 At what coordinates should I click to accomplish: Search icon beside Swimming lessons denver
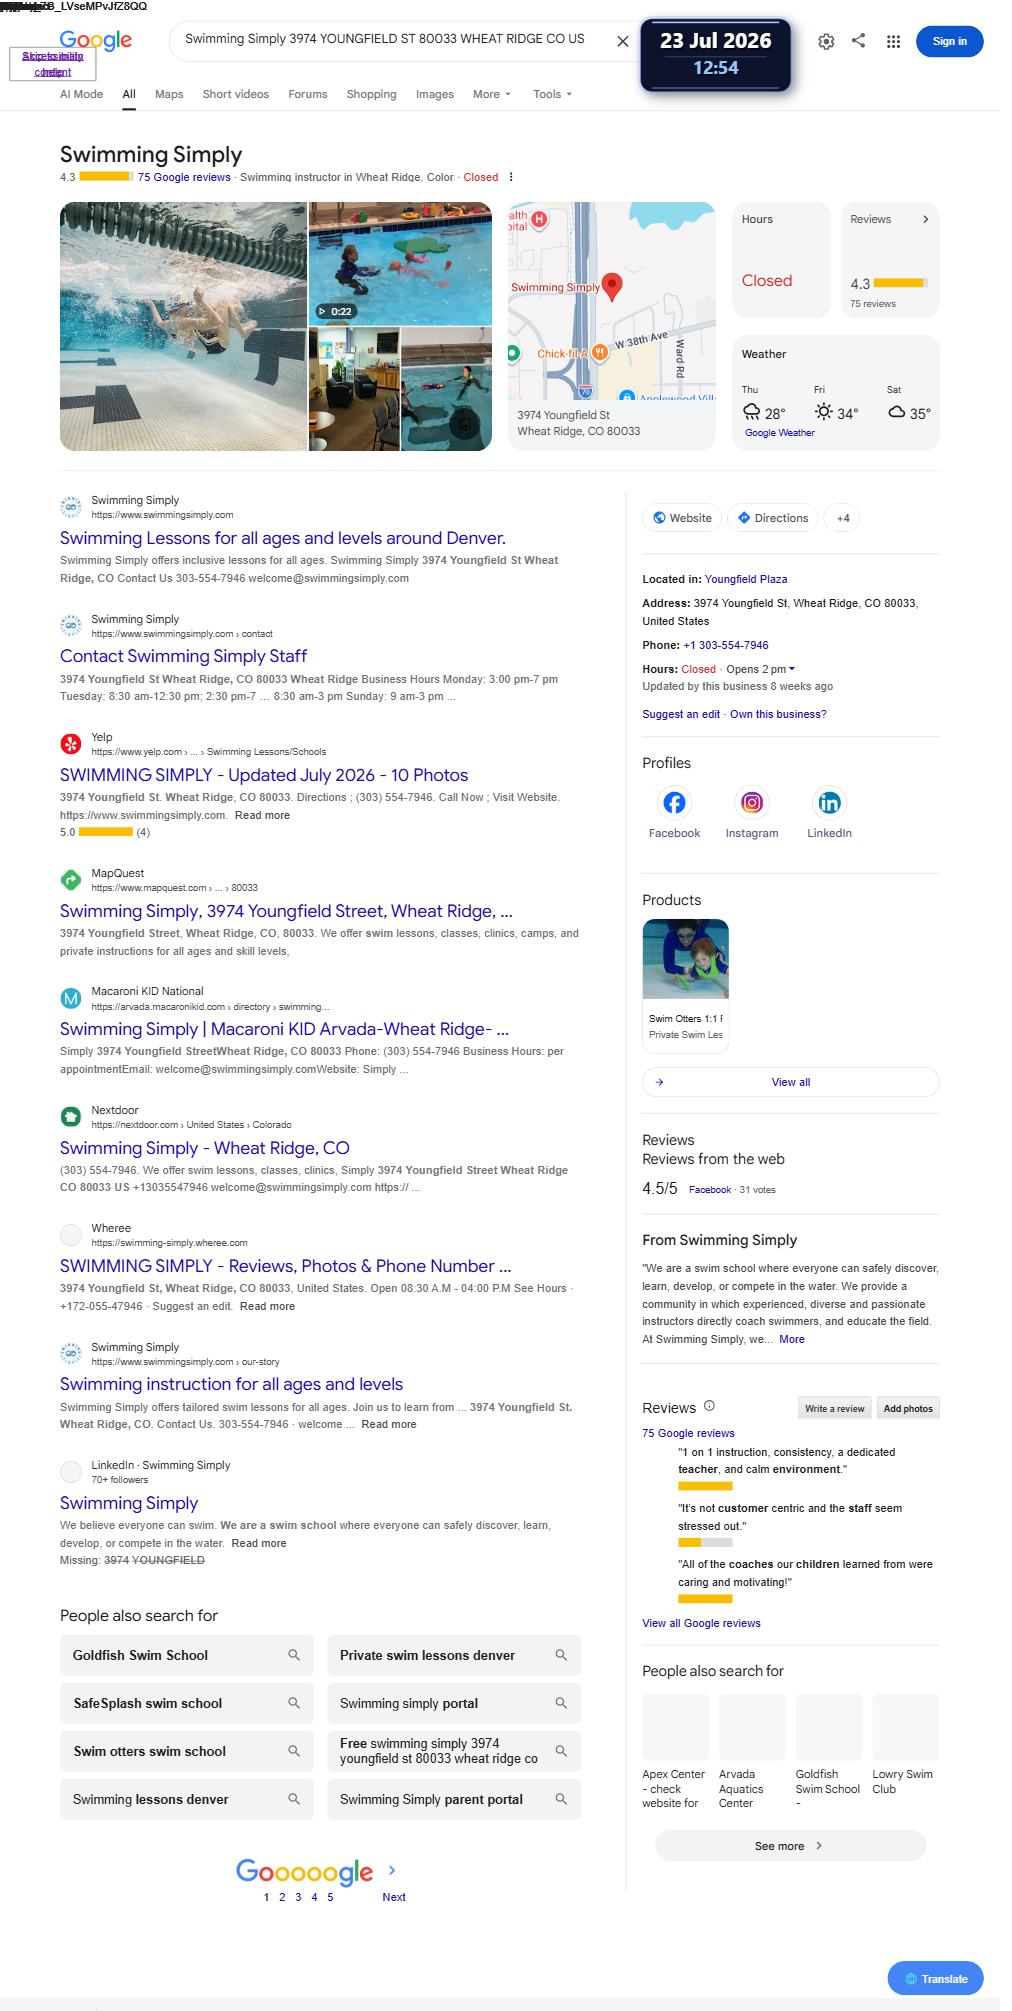pyautogui.click(x=294, y=1799)
